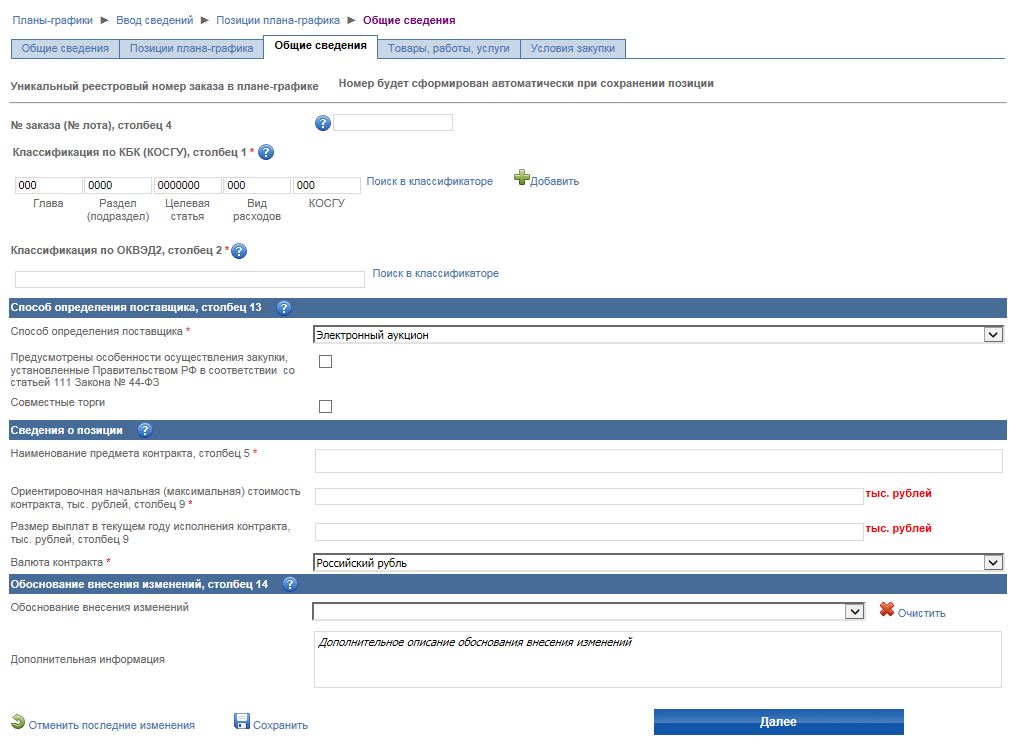Open help for Способ определения поставщика header
This screenshot has height=752, width=1021.
click(x=284, y=308)
